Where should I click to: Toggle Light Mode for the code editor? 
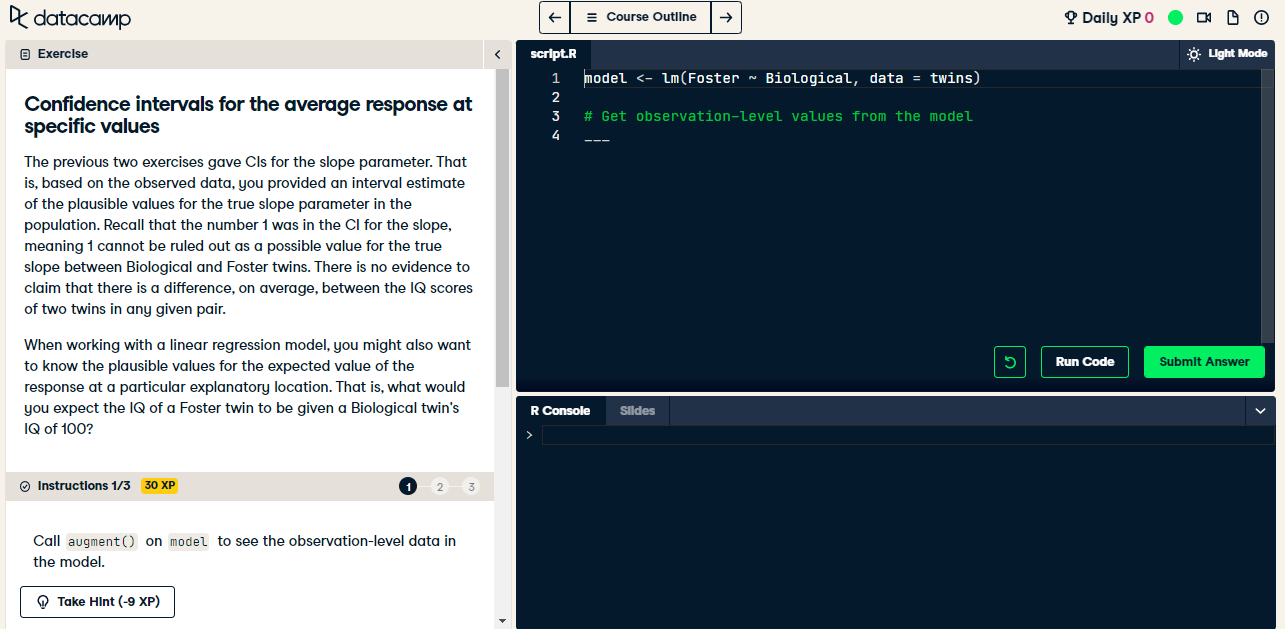pos(1226,54)
